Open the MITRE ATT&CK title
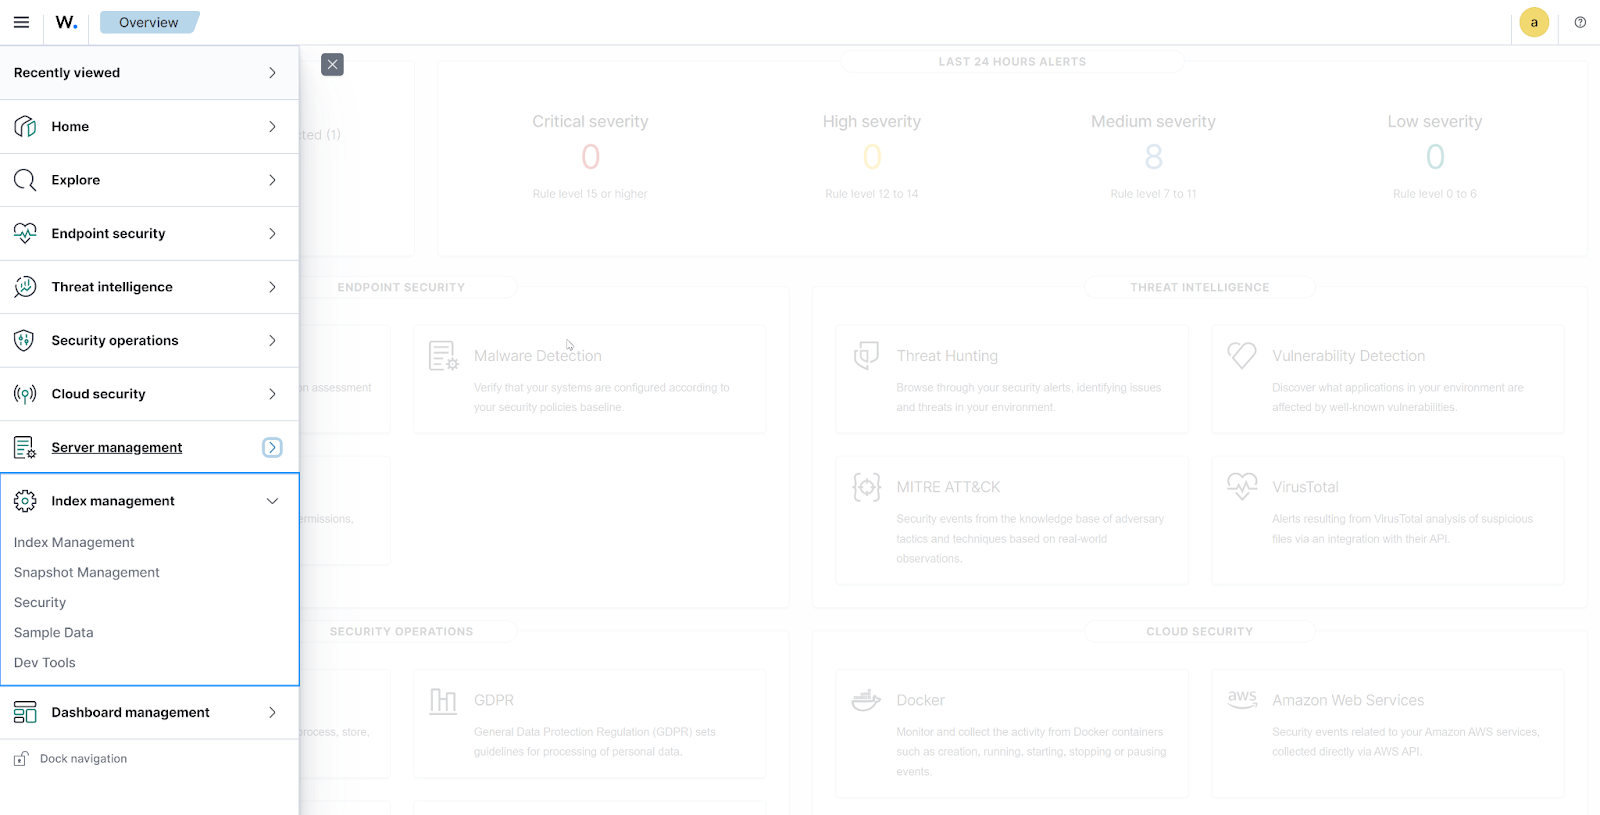Screen dimensions: 1600x815 point(948,487)
